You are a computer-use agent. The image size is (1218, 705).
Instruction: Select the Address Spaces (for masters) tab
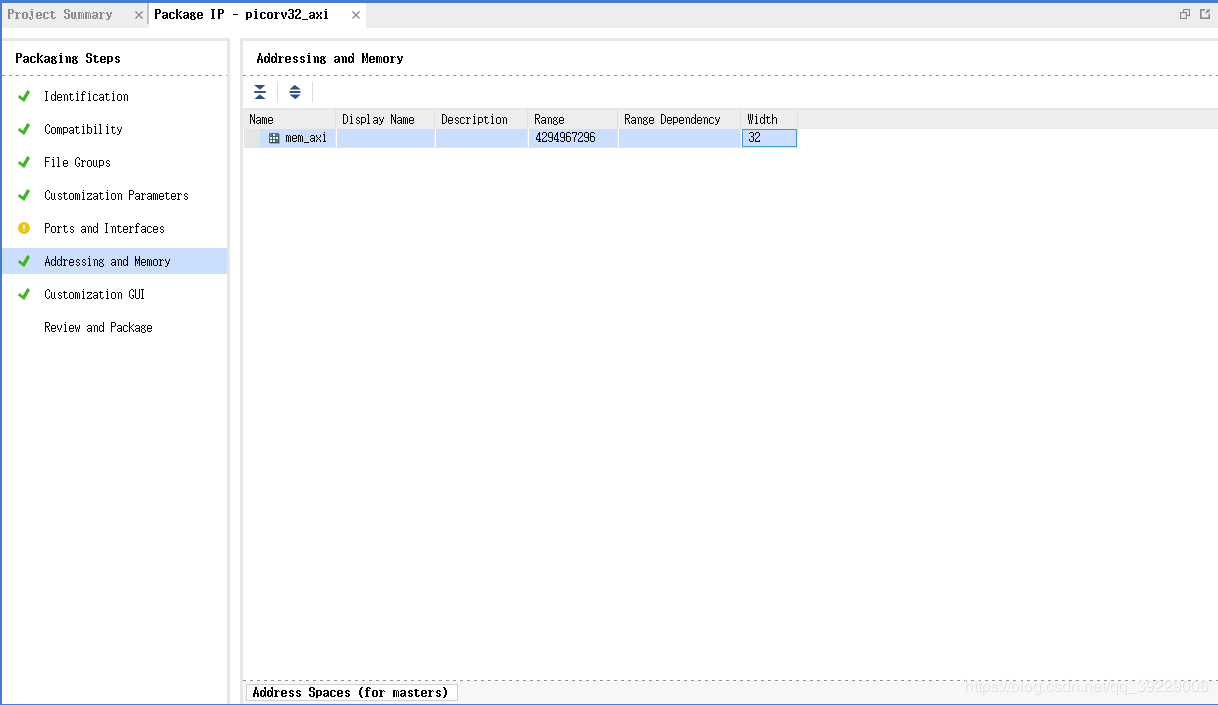click(x=351, y=692)
